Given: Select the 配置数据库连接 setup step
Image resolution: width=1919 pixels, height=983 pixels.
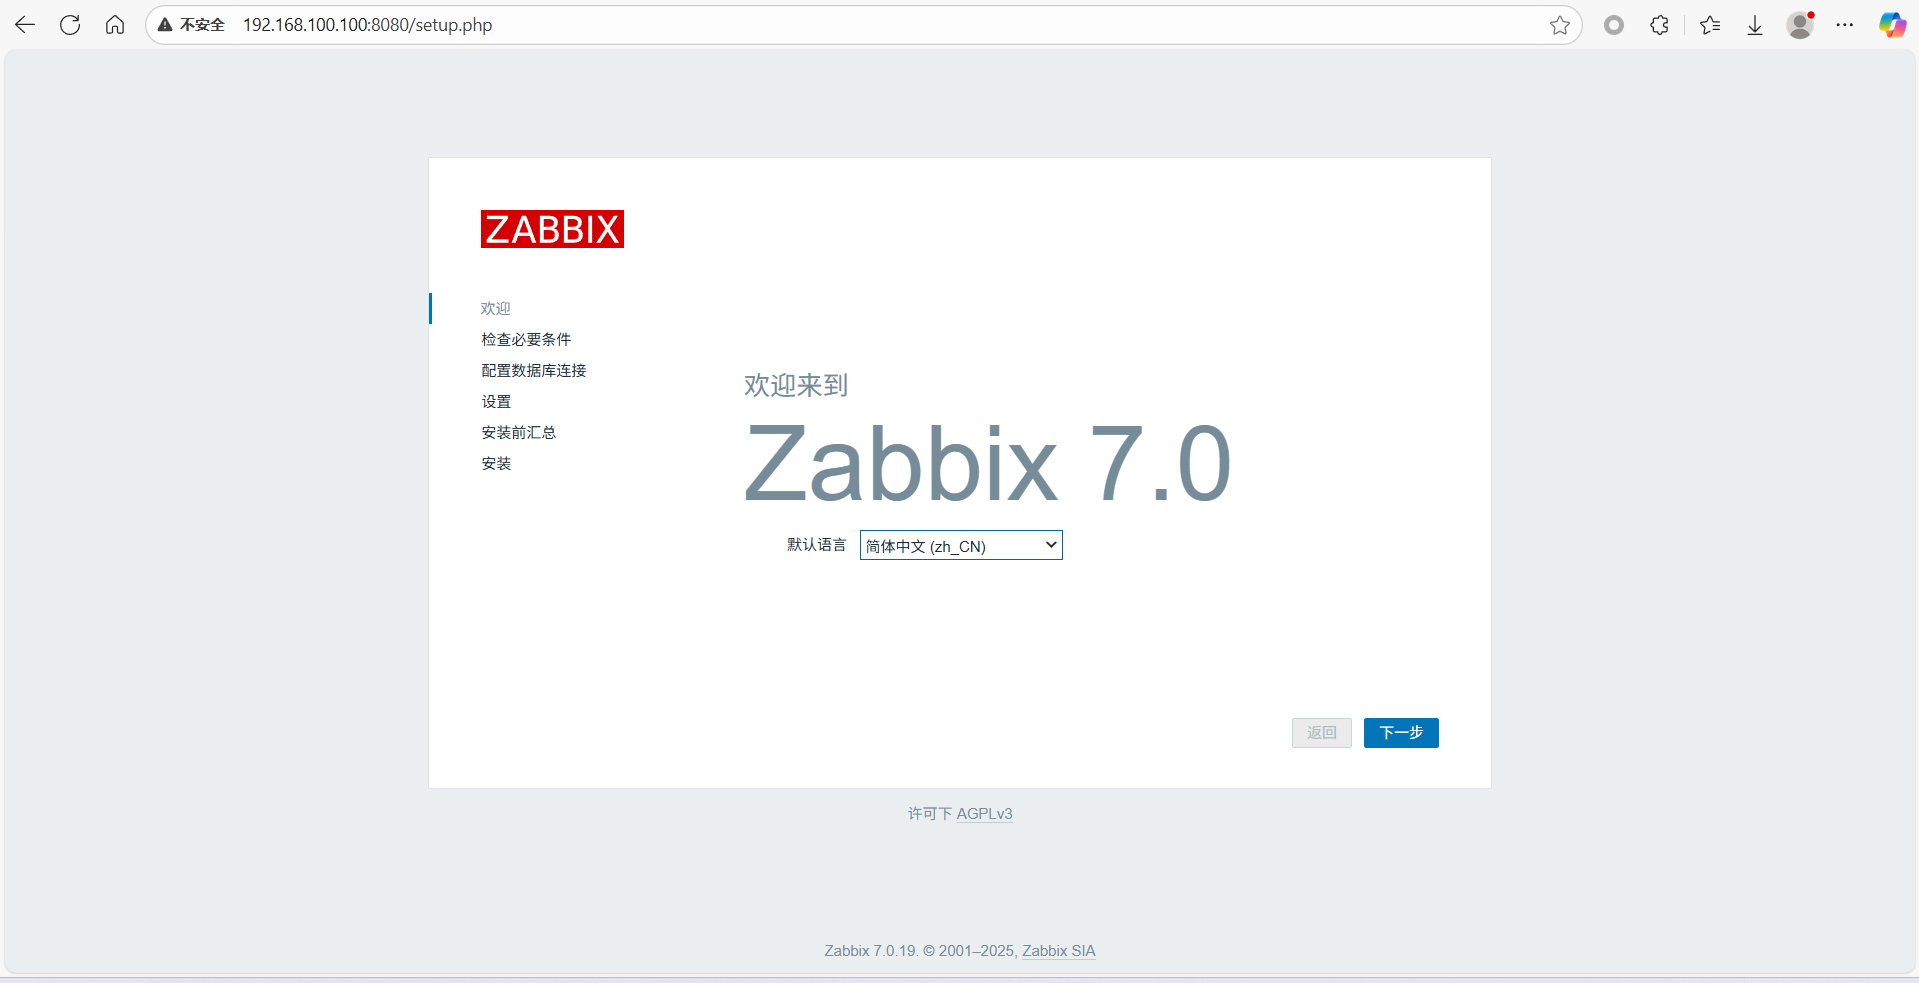Looking at the screenshot, I should click(534, 370).
